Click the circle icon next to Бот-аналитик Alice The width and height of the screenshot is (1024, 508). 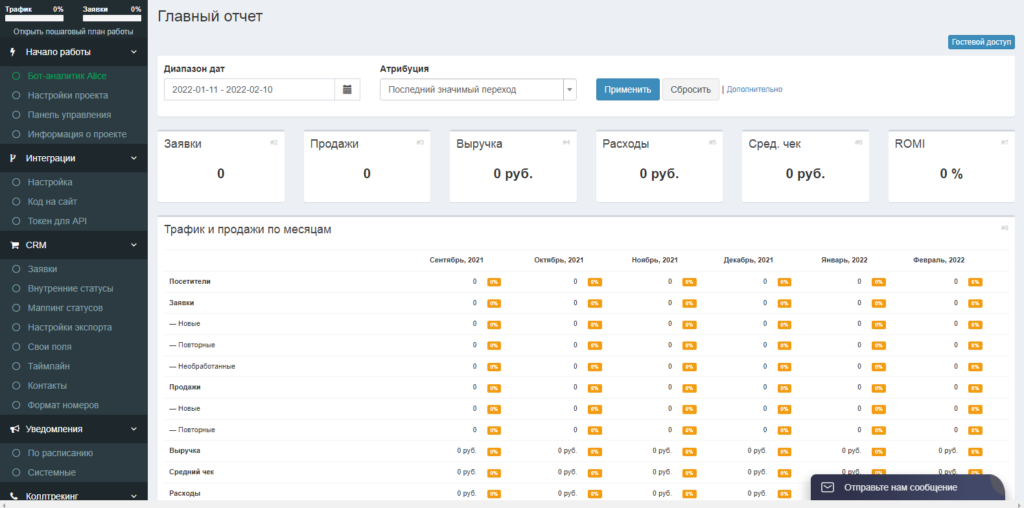click(16, 76)
